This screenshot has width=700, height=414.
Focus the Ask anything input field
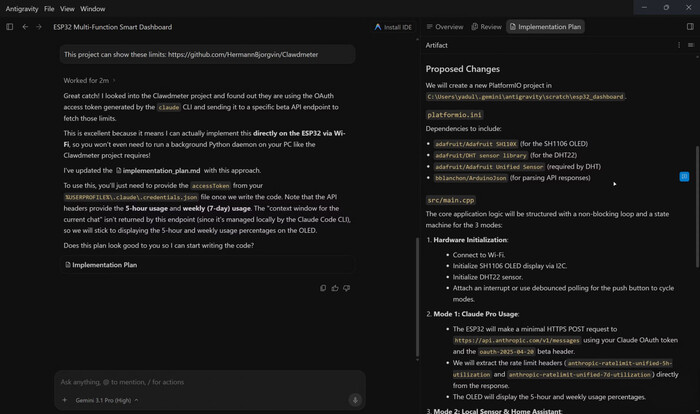click(210, 382)
